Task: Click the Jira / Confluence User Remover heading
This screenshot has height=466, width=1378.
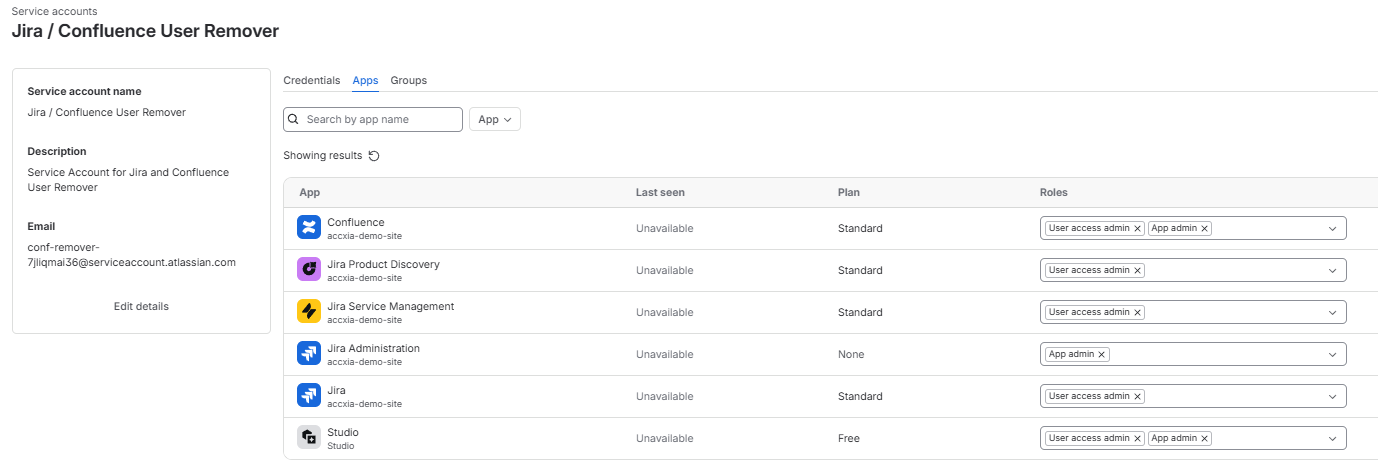Action: [145, 31]
